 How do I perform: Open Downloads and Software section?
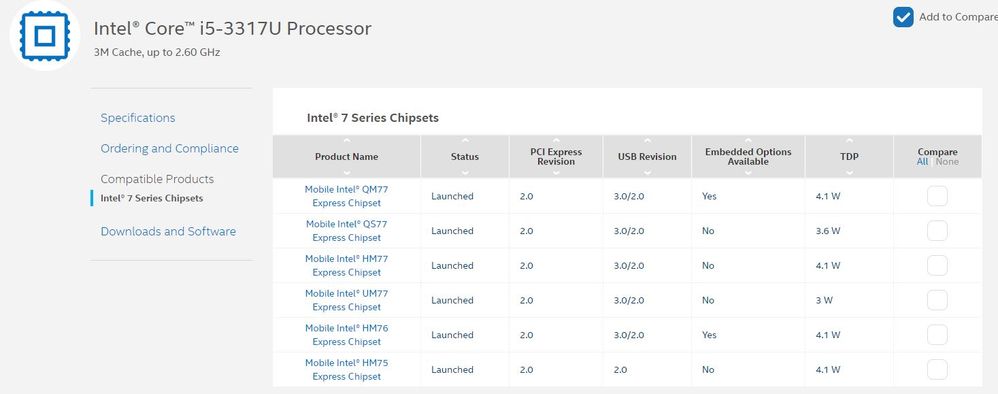(168, 232)
